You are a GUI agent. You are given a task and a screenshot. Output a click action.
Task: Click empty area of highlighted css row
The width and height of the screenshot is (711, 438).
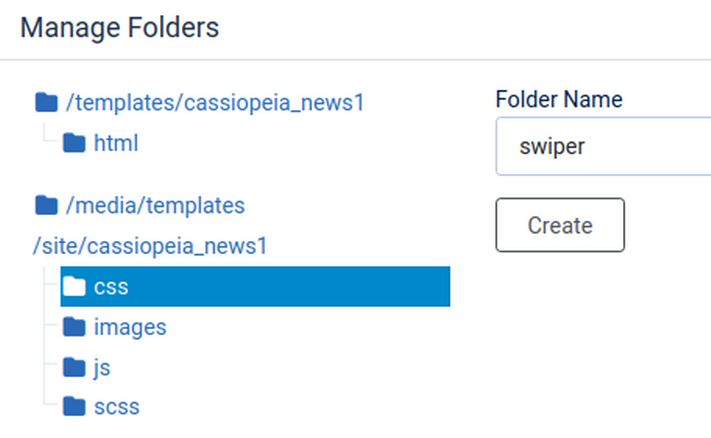click(300, 287)
